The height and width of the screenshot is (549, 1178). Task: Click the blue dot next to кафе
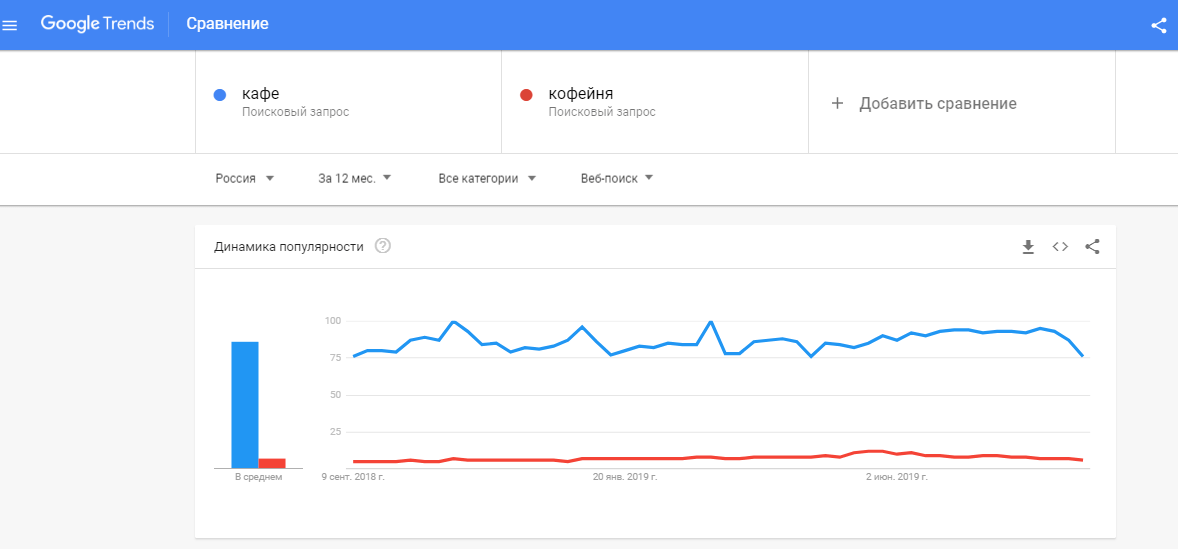[x=220, y=95]
